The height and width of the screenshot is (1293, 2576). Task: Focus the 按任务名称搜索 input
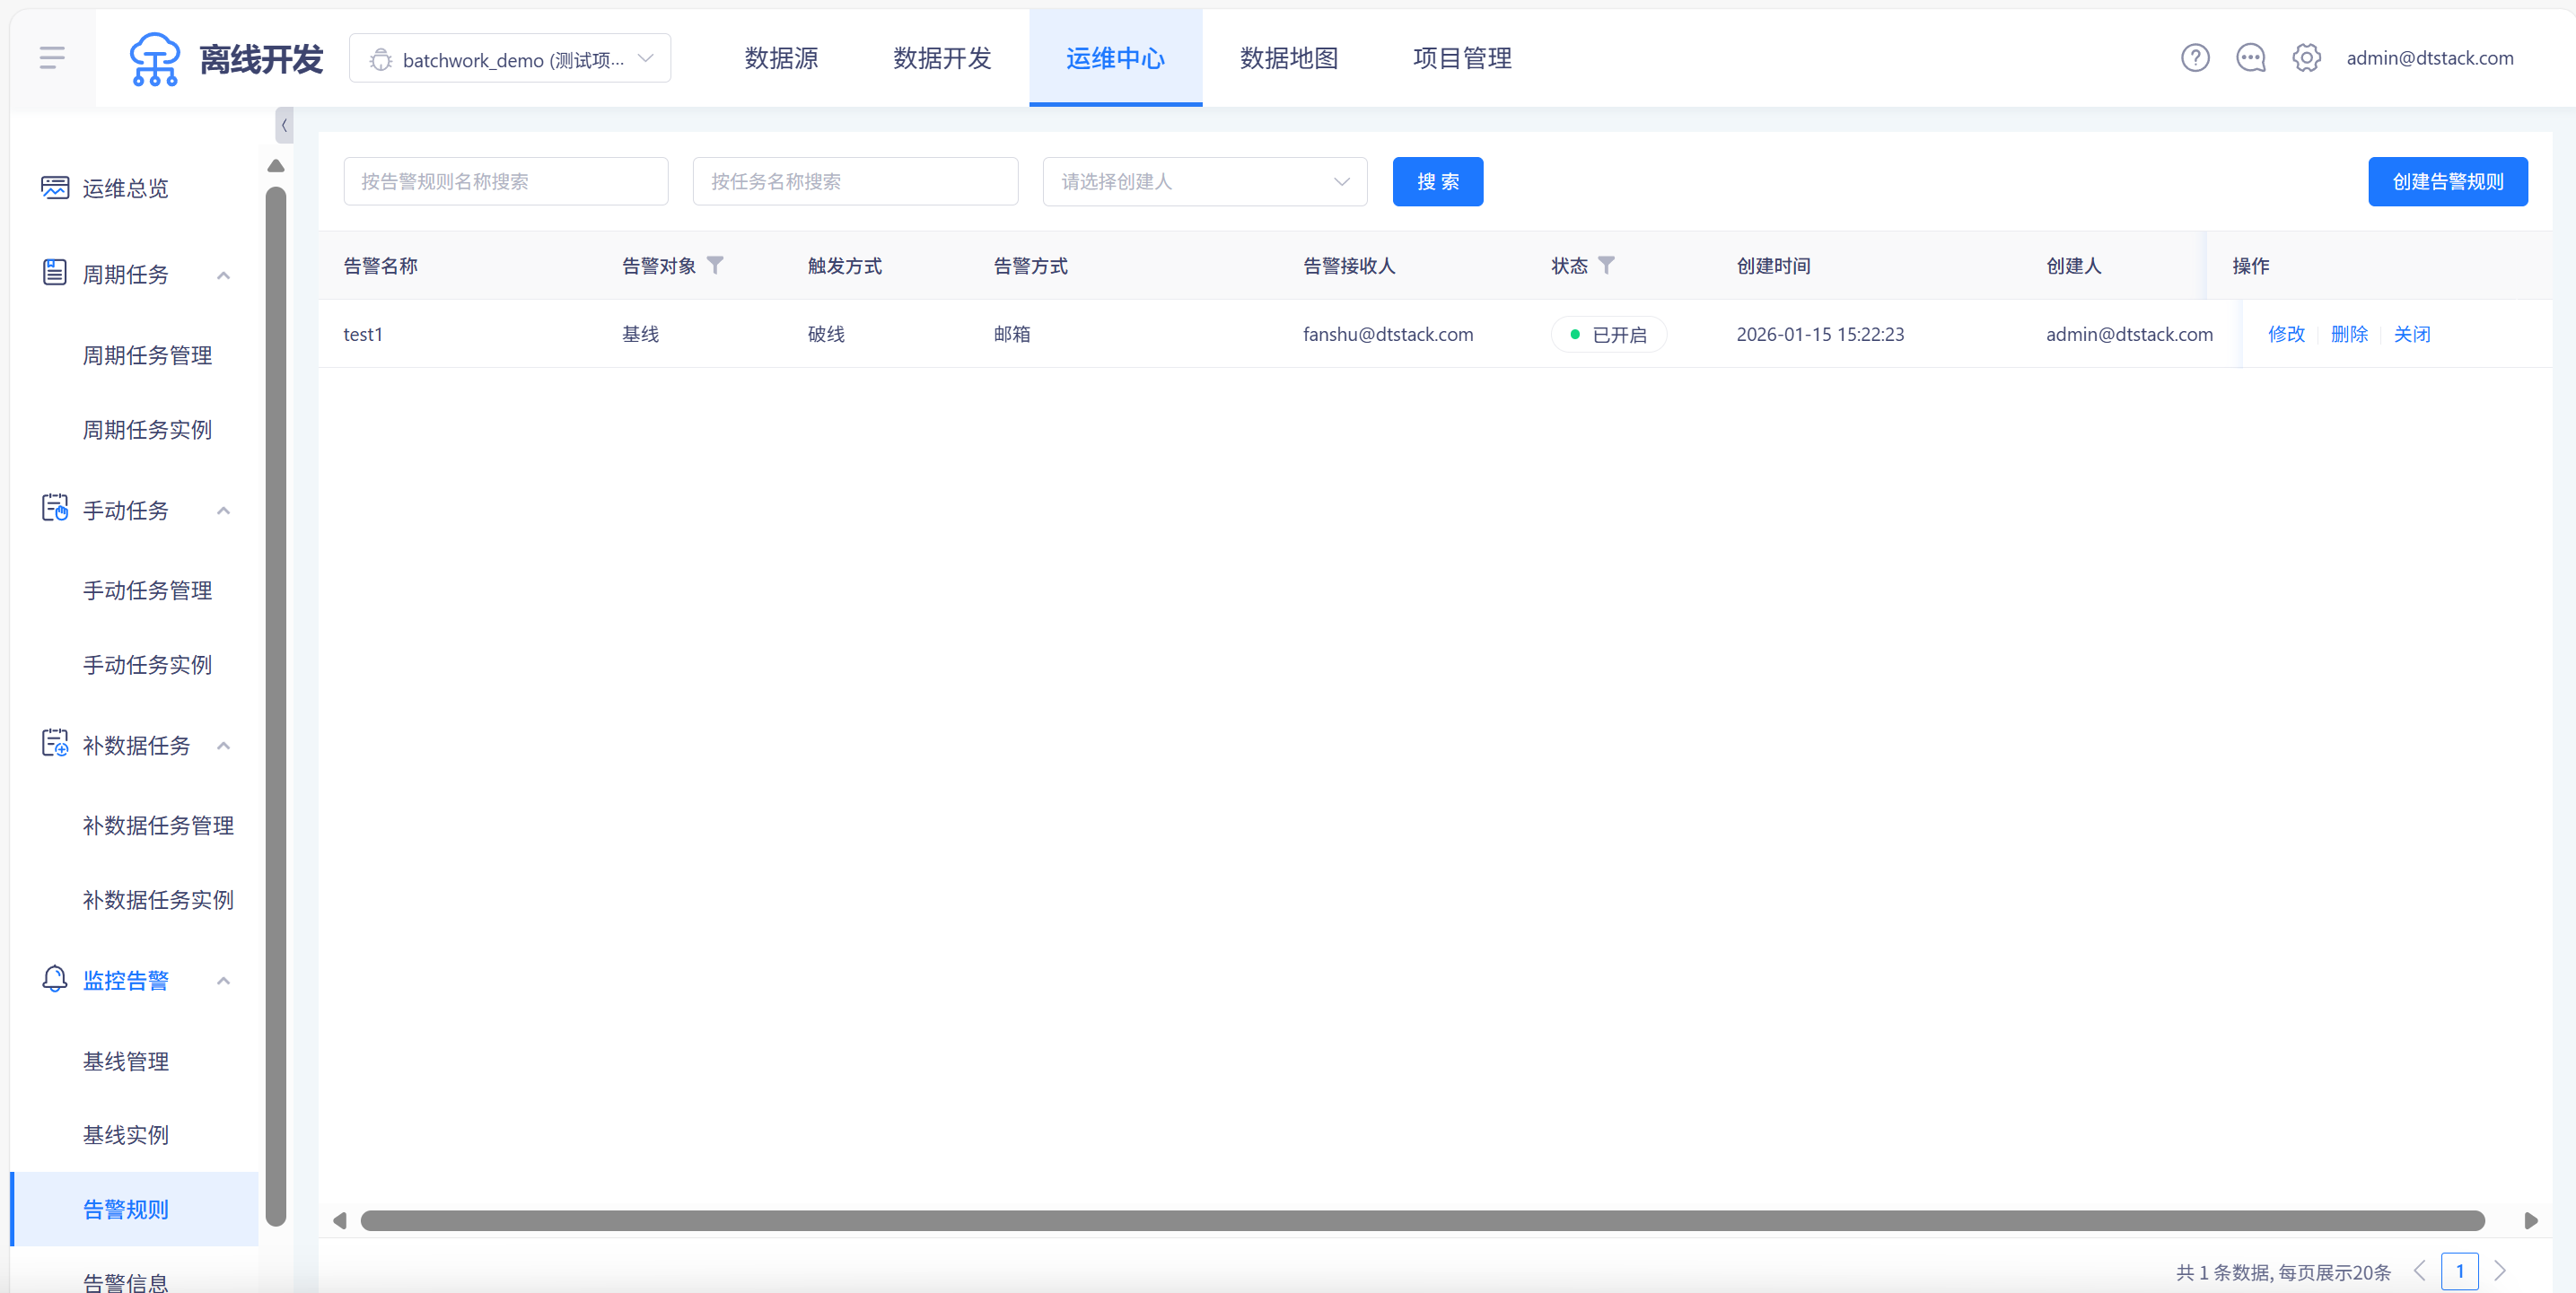[855, 181]
